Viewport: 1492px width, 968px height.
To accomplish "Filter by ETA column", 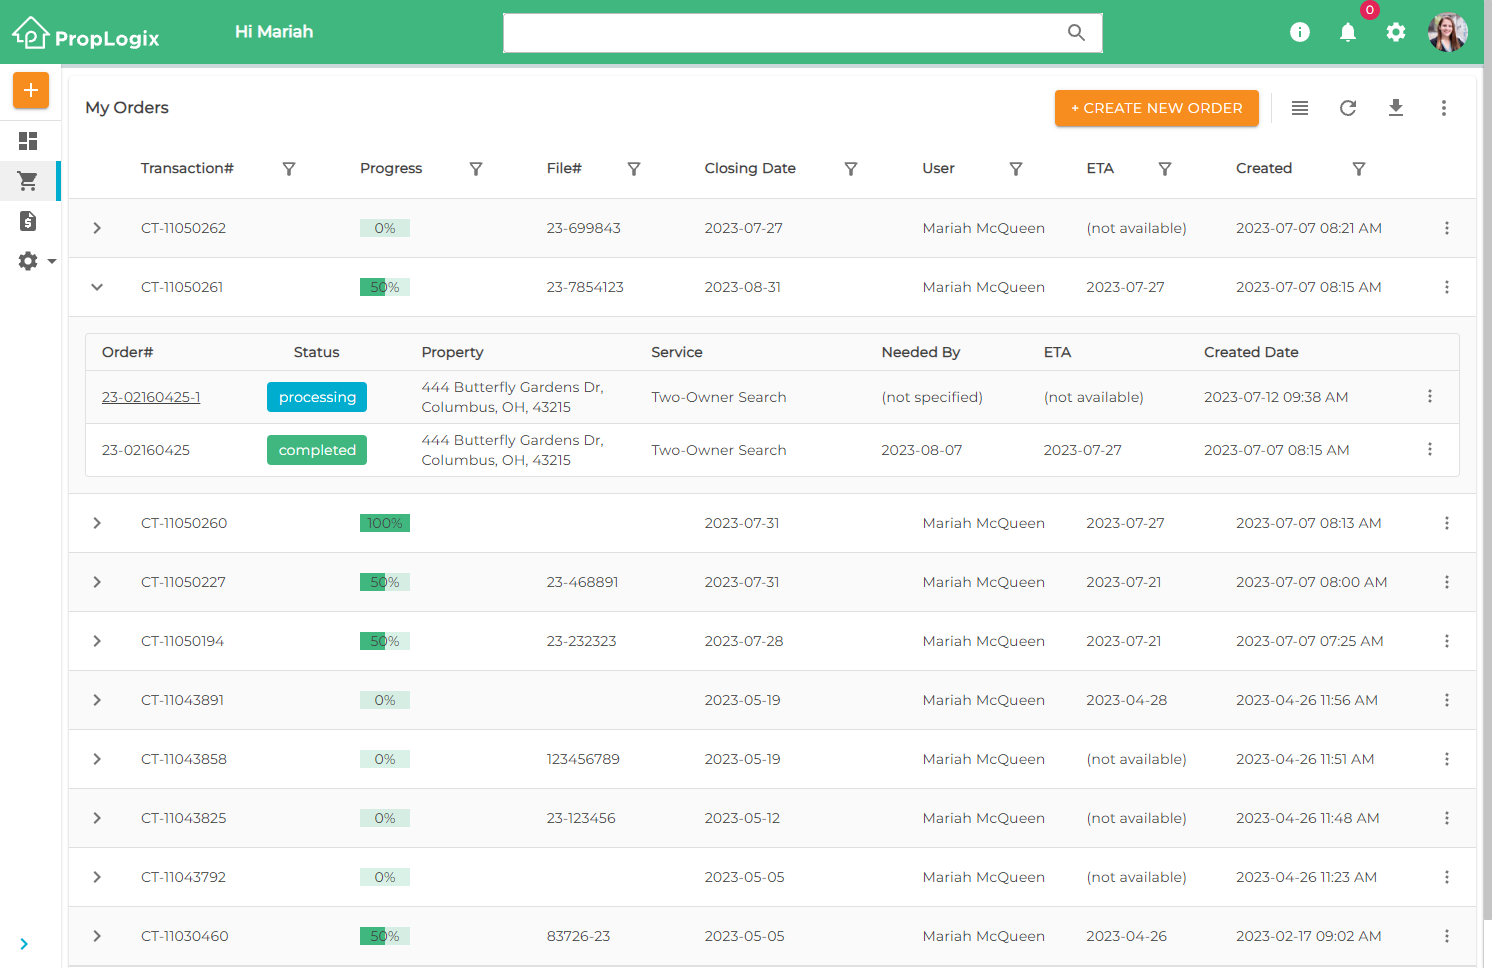I will [1165, 169].
